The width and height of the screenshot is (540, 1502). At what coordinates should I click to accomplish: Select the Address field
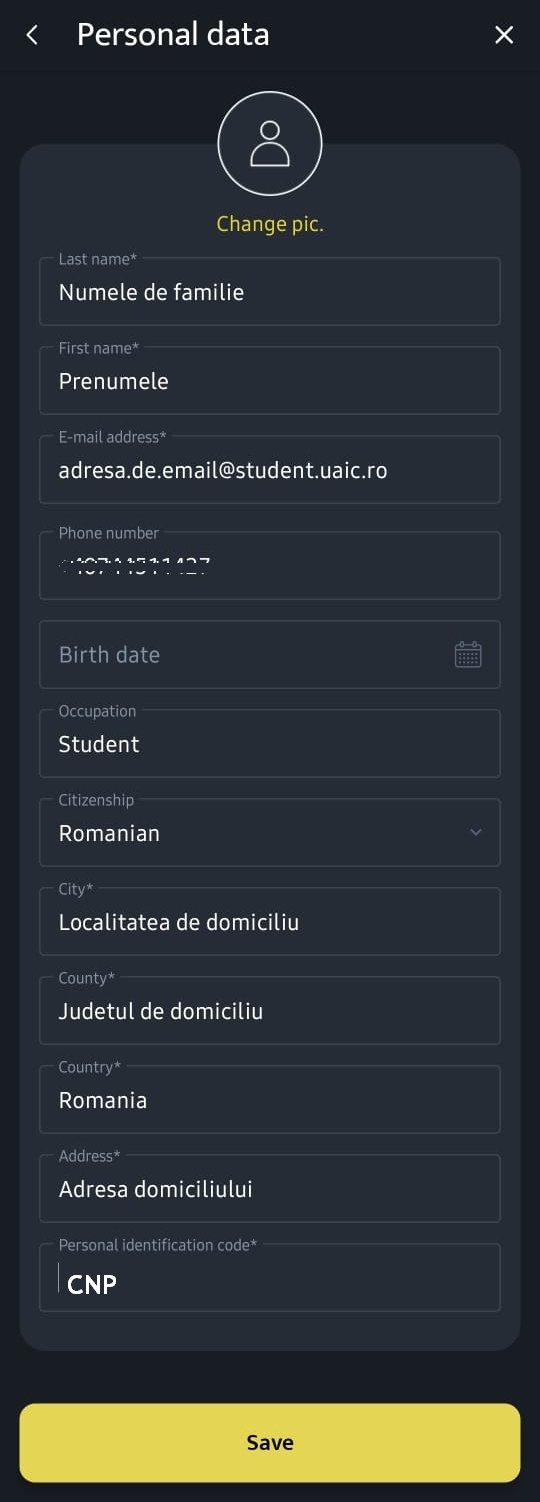(x=270, y=1188)
